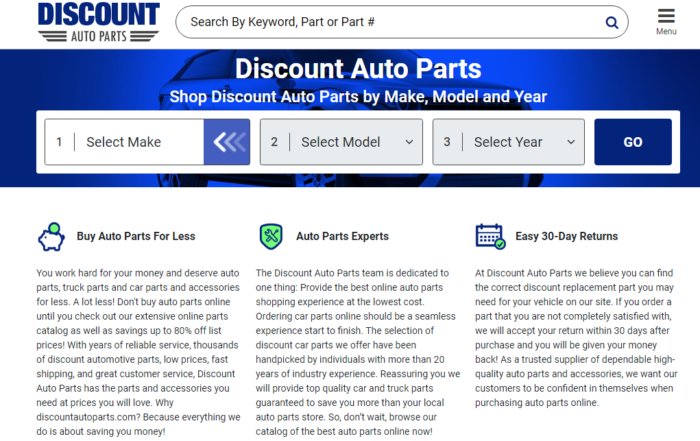The image size is (700, 441).
Task: Click the blue triple-chevron arrow button
Action: [227, 142]
